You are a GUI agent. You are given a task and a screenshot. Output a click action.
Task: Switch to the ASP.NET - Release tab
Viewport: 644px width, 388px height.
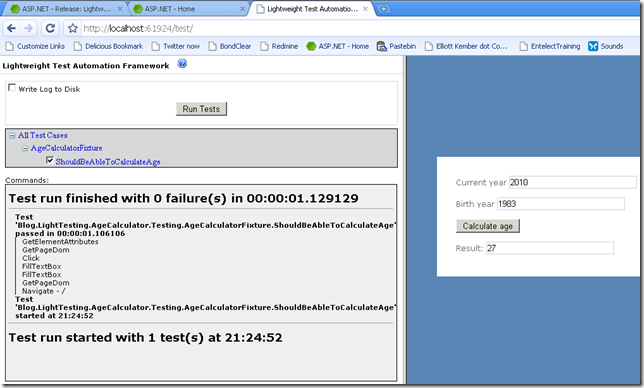66,9
